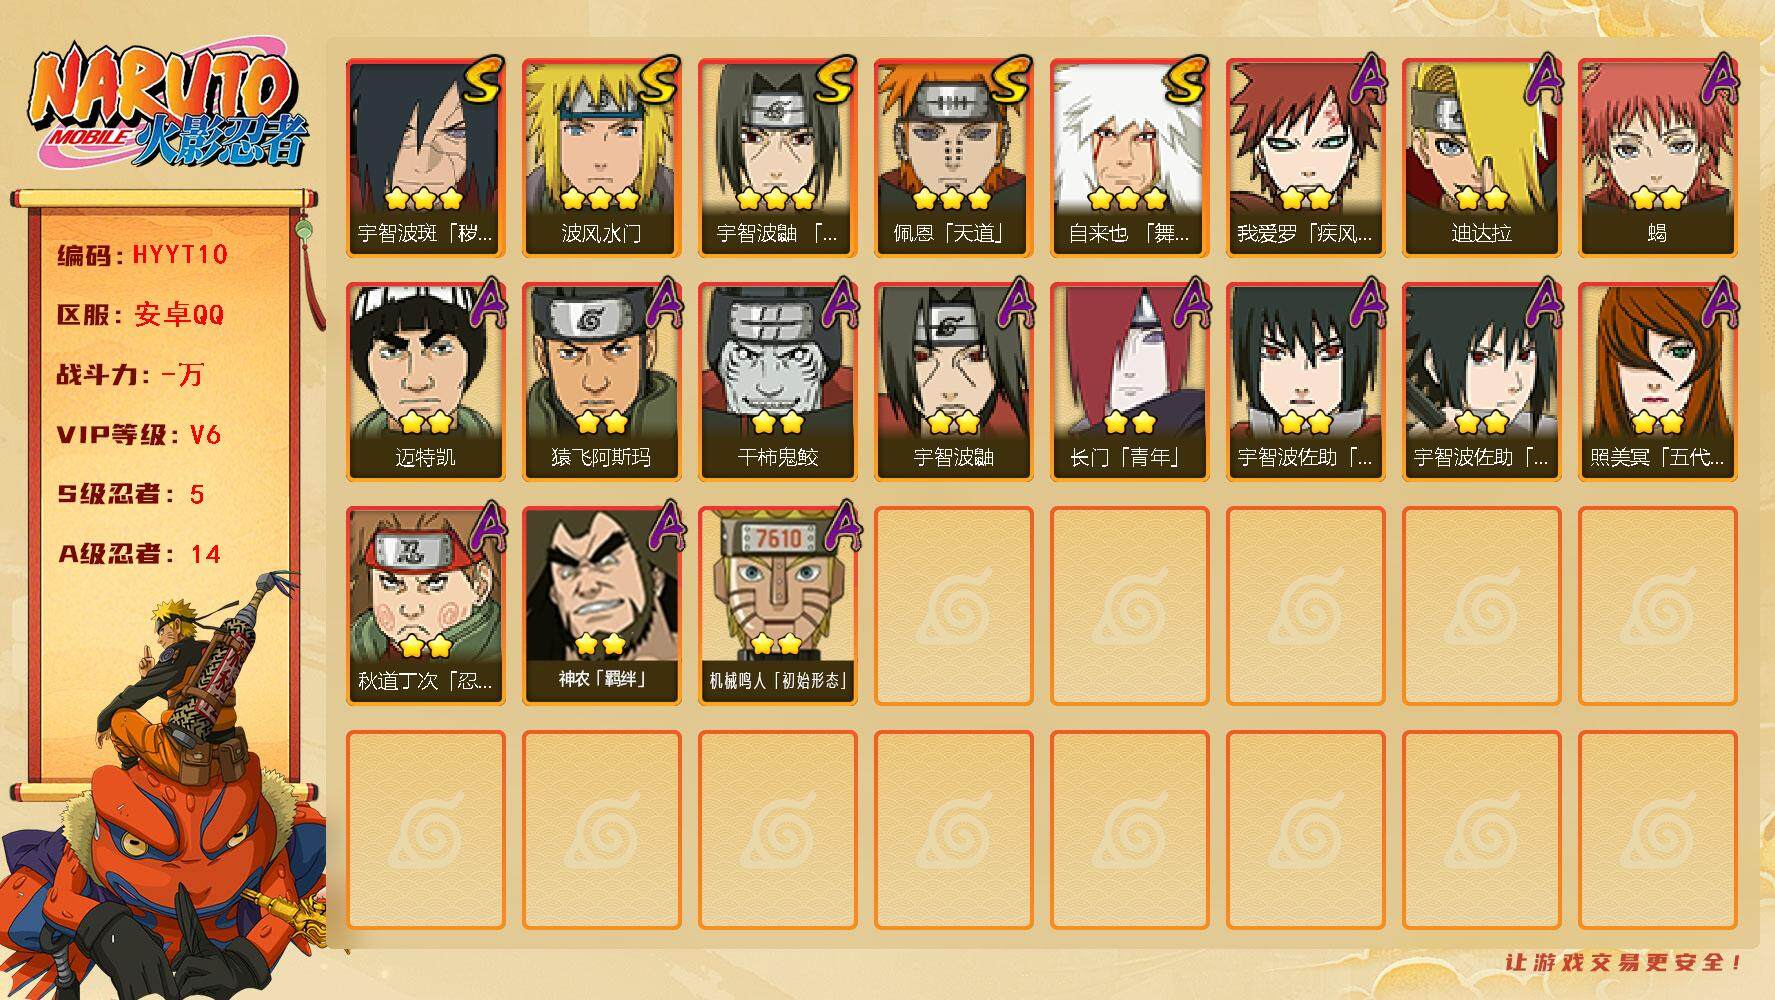This screenshot has width=1775, height=1000.
Task: Select the 蝎 A-rank card
Action: [1658, 157]
